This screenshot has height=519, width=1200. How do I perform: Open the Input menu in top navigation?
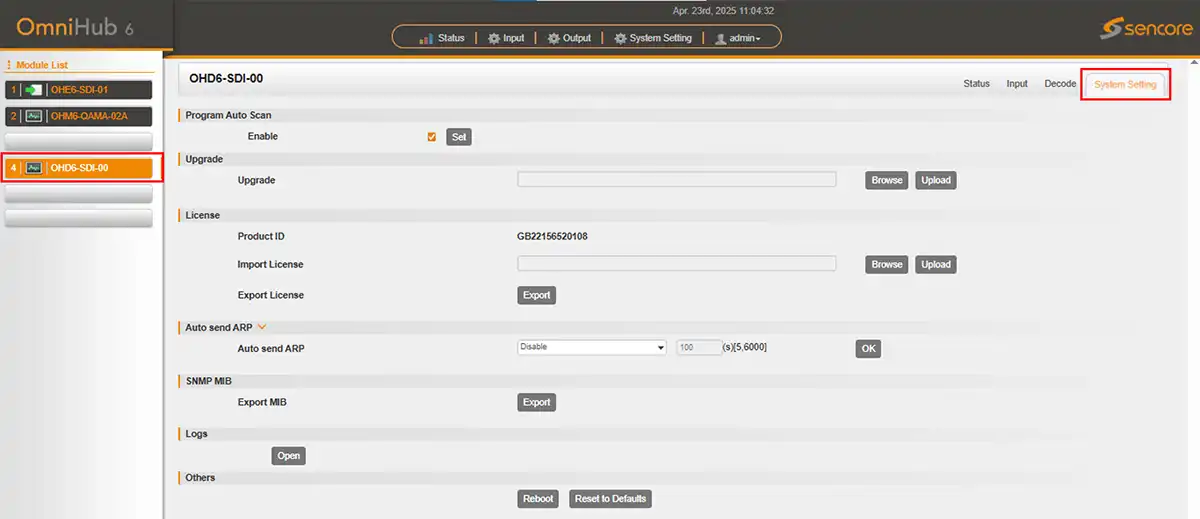pos(506,38)
